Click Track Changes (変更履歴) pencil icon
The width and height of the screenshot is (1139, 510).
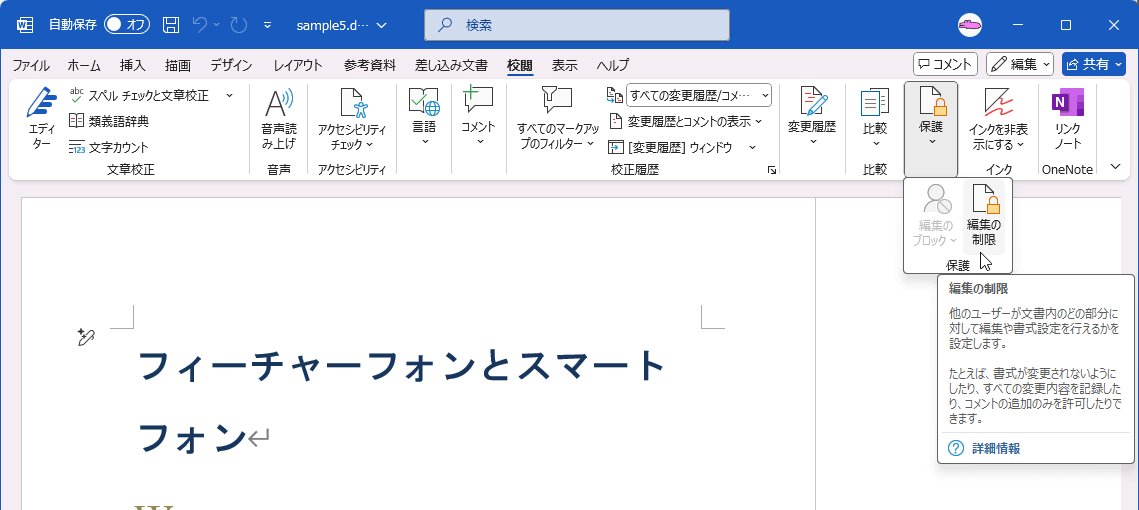[x=811, y=102]
